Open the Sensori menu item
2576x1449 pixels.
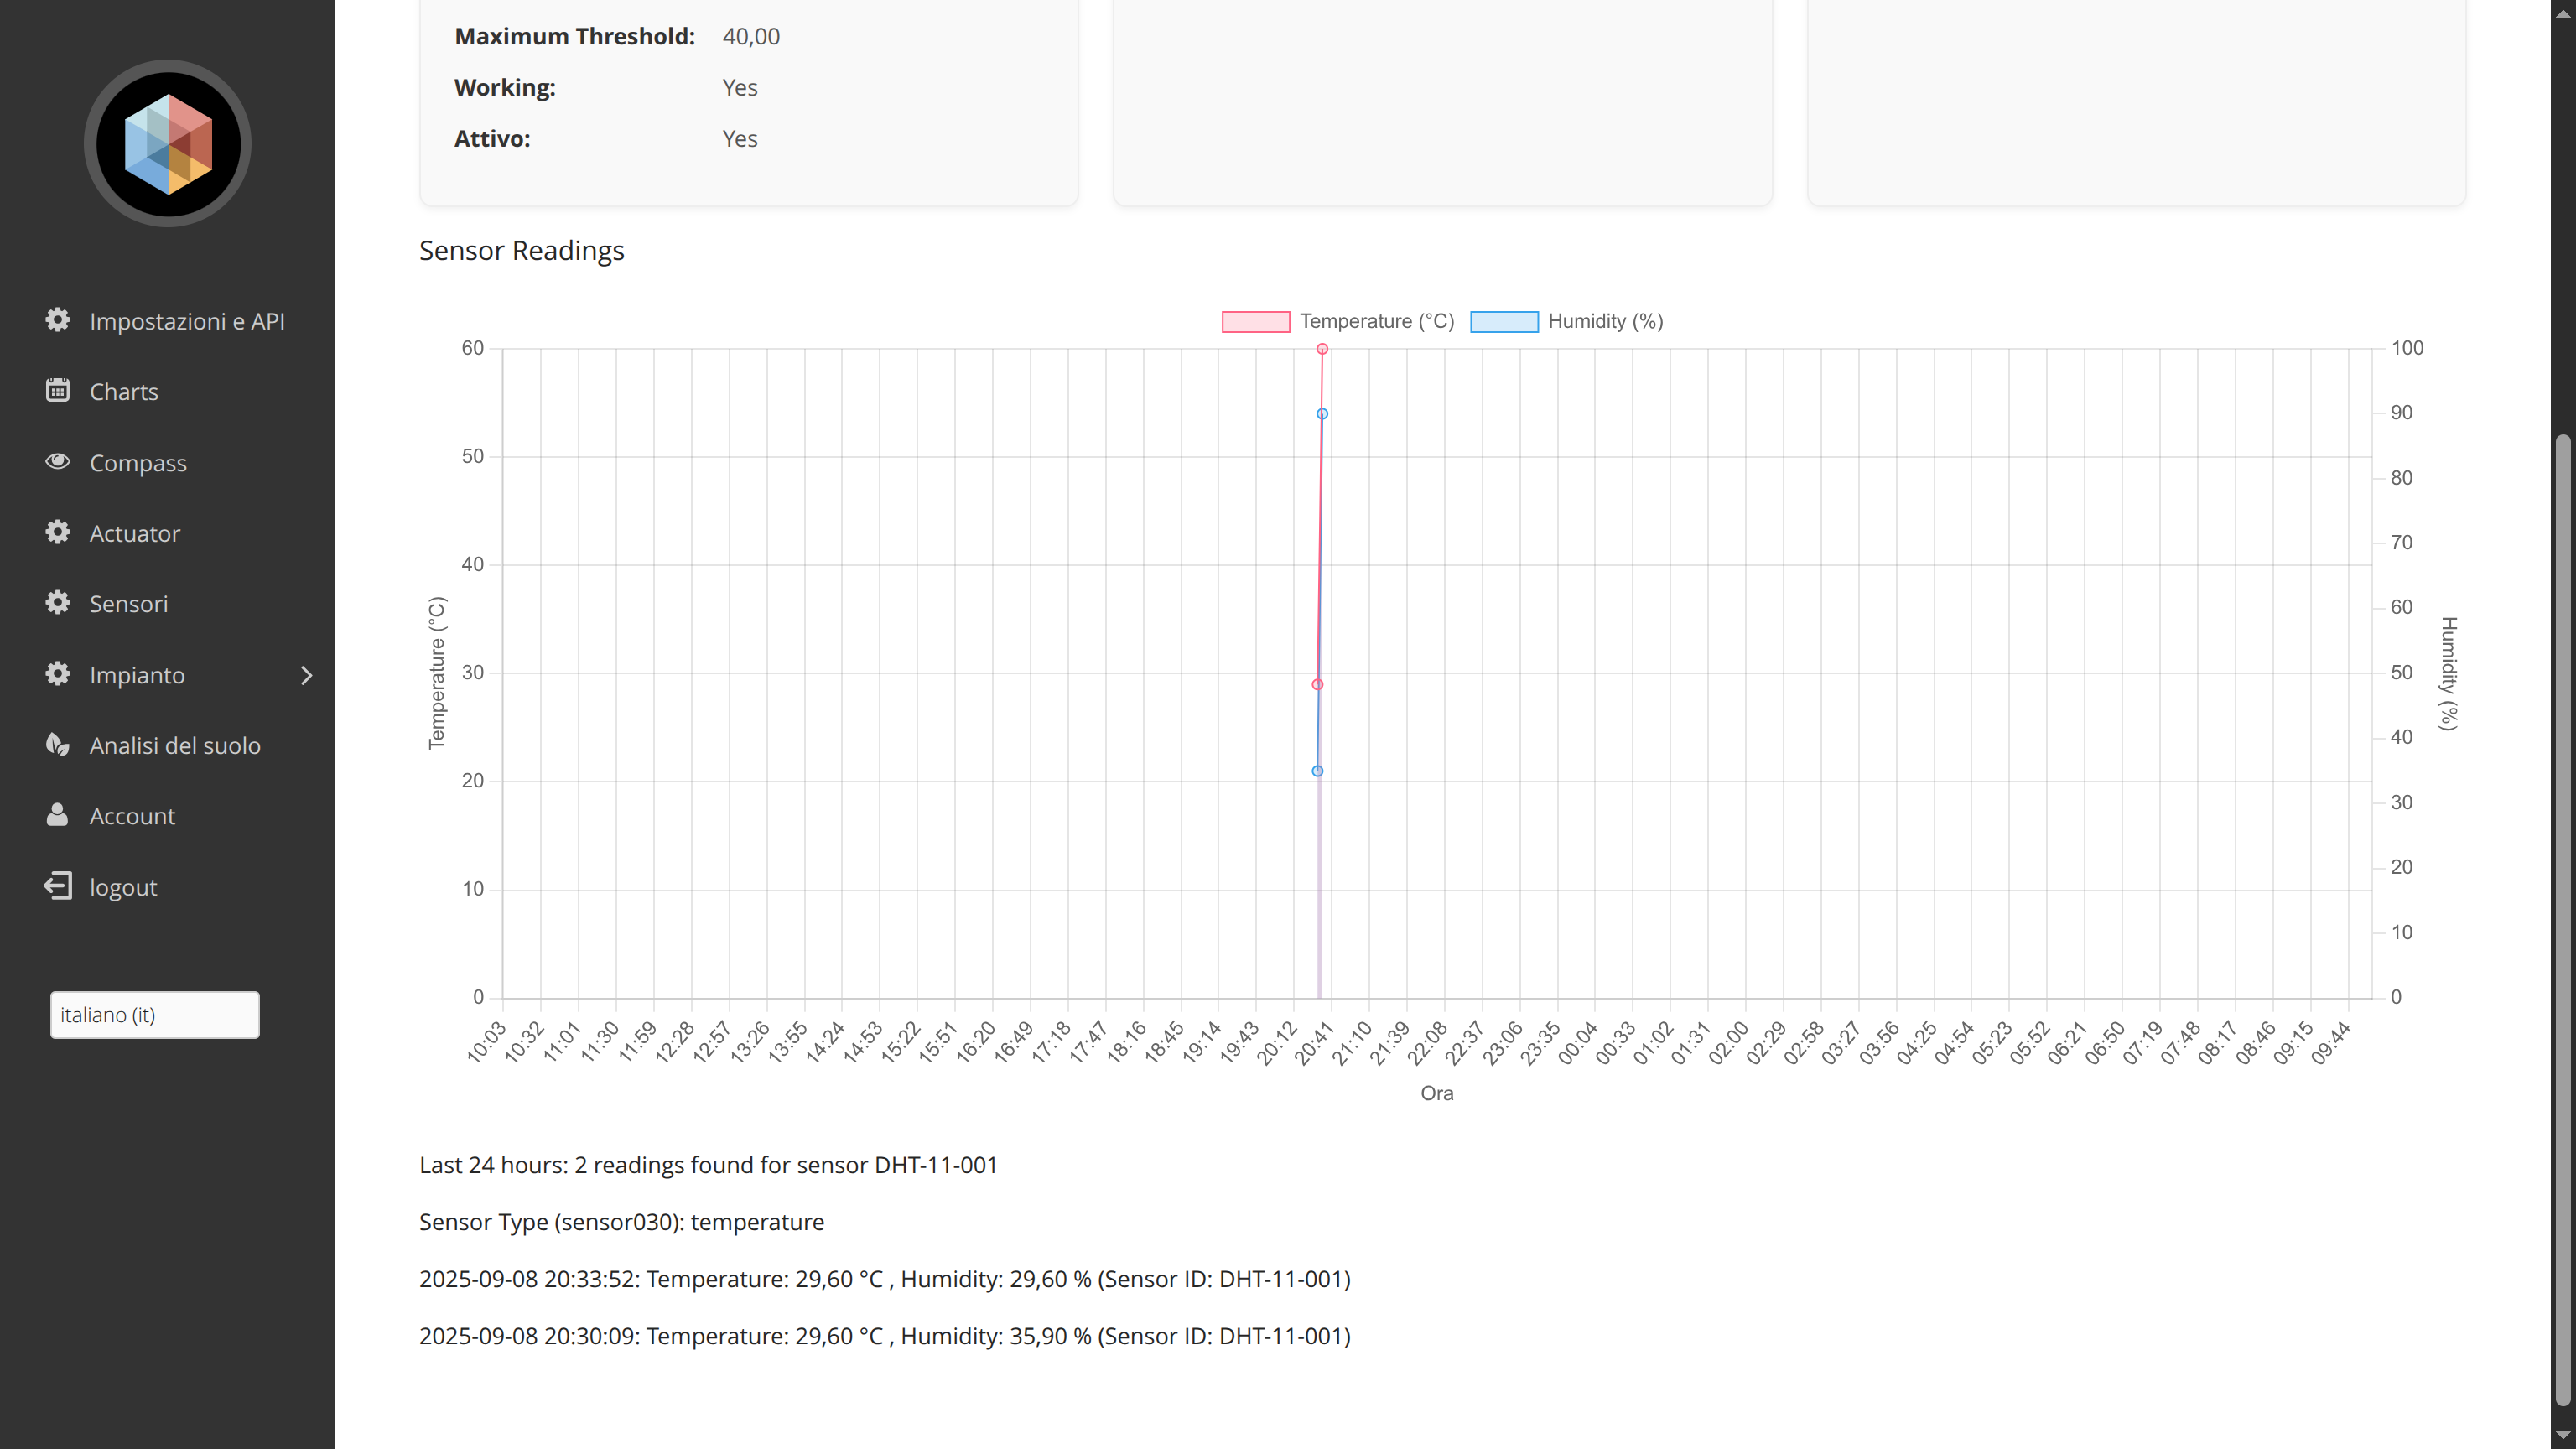pos(129,604)
